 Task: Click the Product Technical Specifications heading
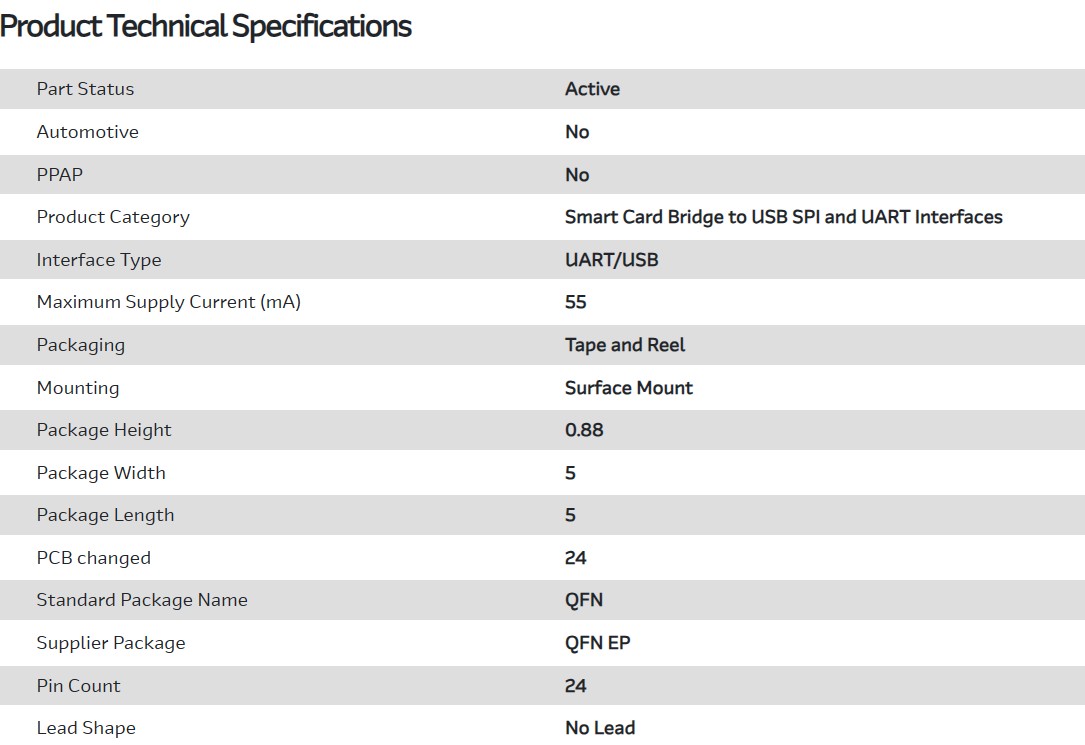[206, 26]
